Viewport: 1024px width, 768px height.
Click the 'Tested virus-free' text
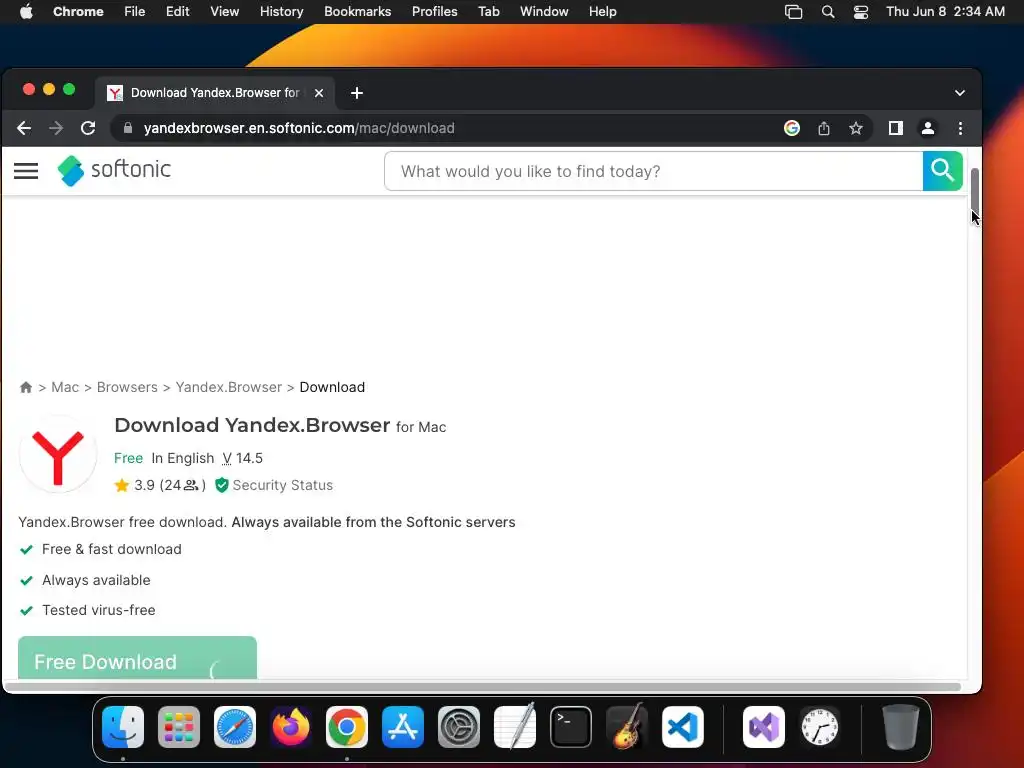(99, 610)
